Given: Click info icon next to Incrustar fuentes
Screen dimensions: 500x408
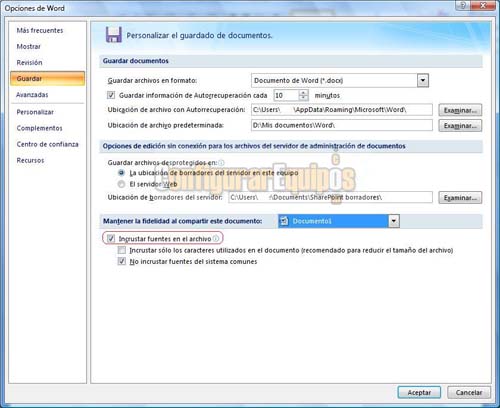Looking at the screenshot, I should pyautogui.click(x=216, y=239).
